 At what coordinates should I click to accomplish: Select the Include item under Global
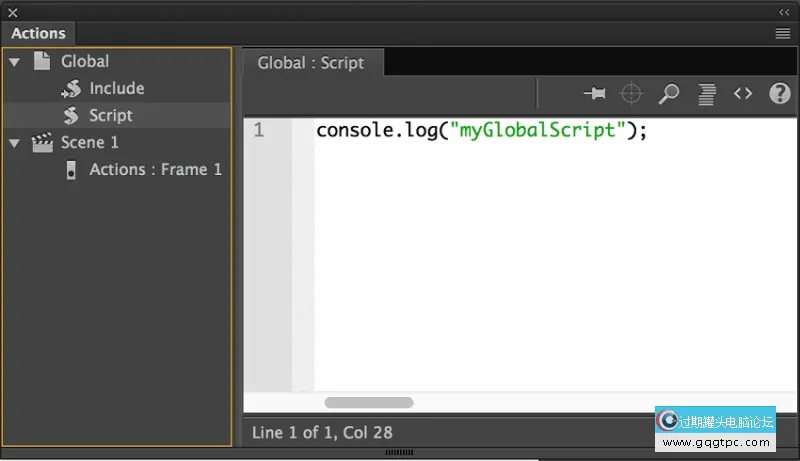pos(116,88)
